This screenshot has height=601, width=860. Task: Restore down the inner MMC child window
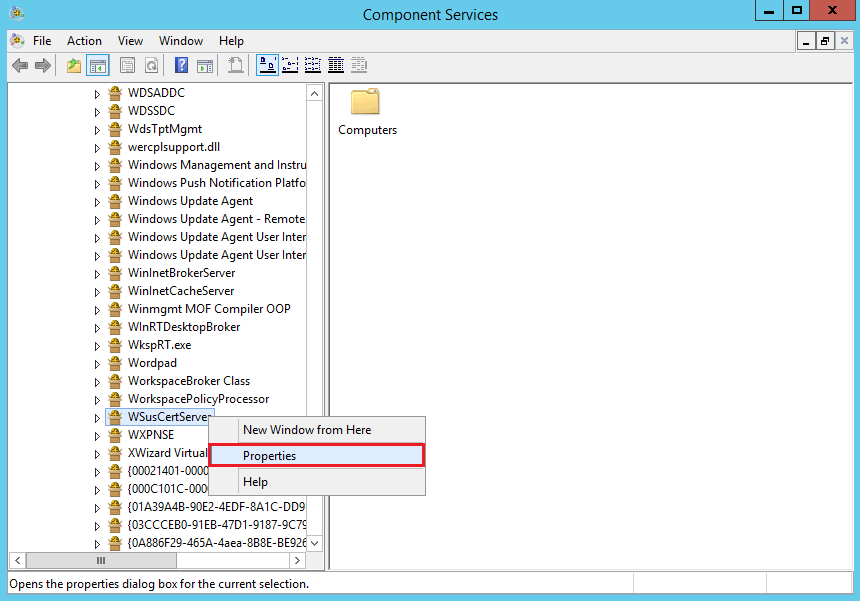(x=825, y=41)
